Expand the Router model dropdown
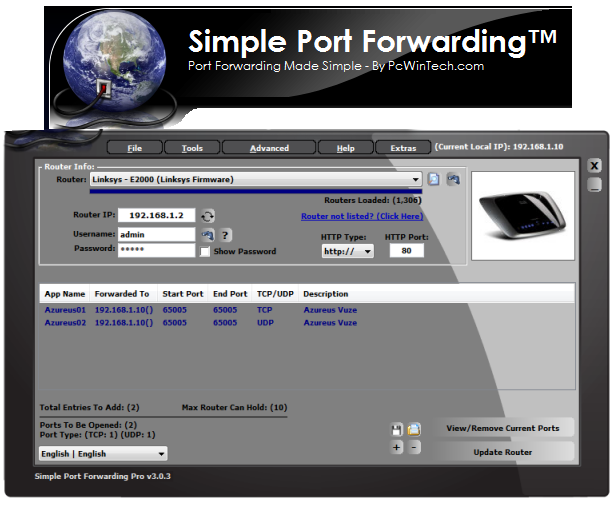This screenshot has height=512, width=610. (256, 179)
